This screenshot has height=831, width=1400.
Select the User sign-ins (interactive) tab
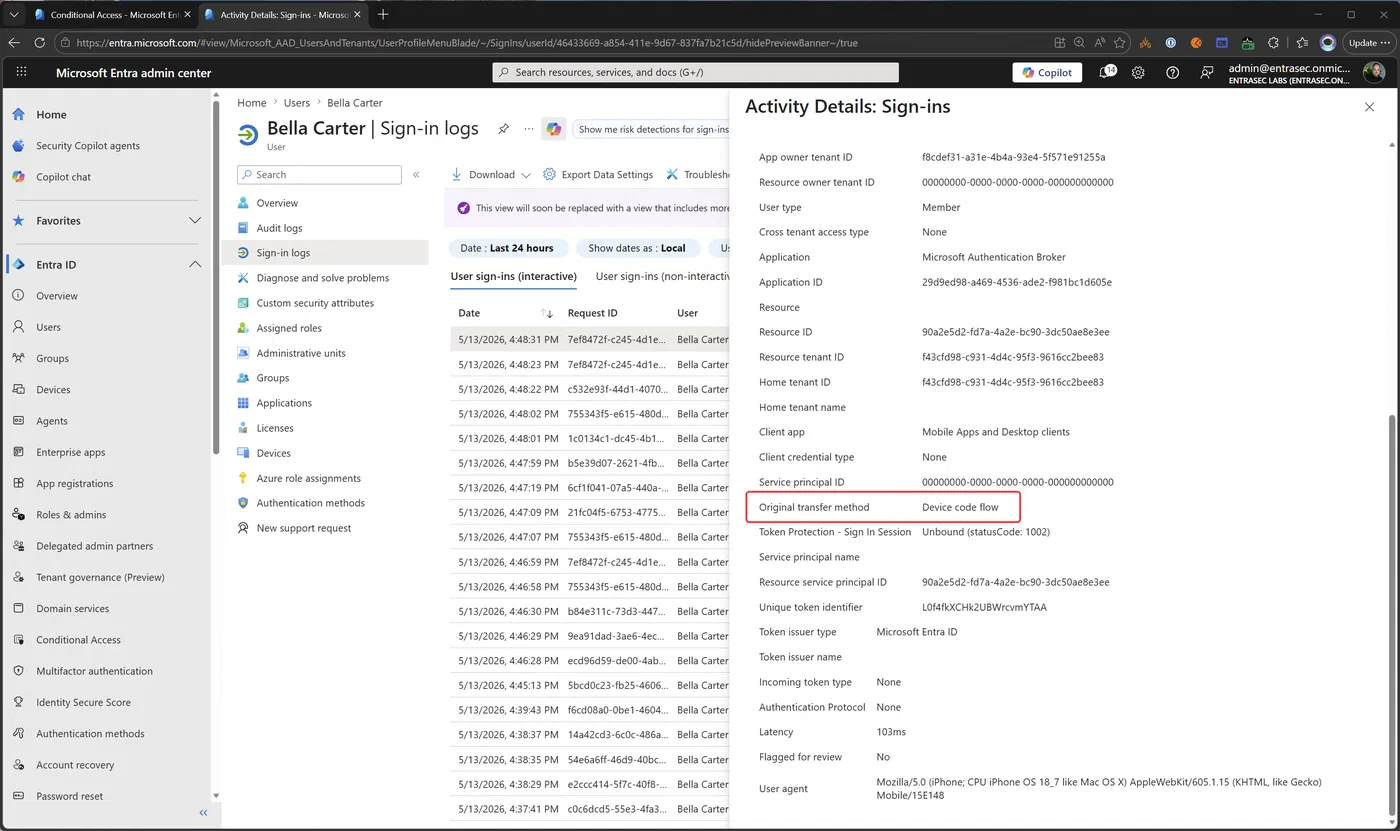click(x=513, y=276)
